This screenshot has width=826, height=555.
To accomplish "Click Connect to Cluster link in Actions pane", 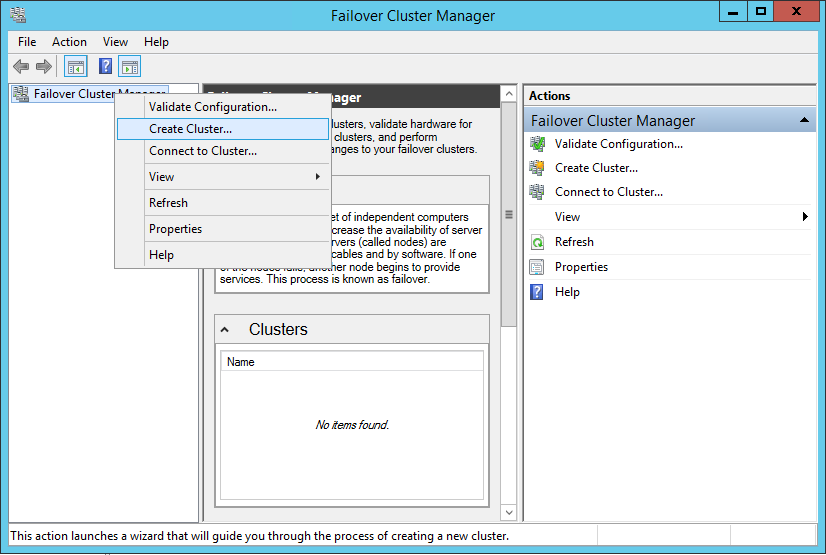I will (608, 192).
